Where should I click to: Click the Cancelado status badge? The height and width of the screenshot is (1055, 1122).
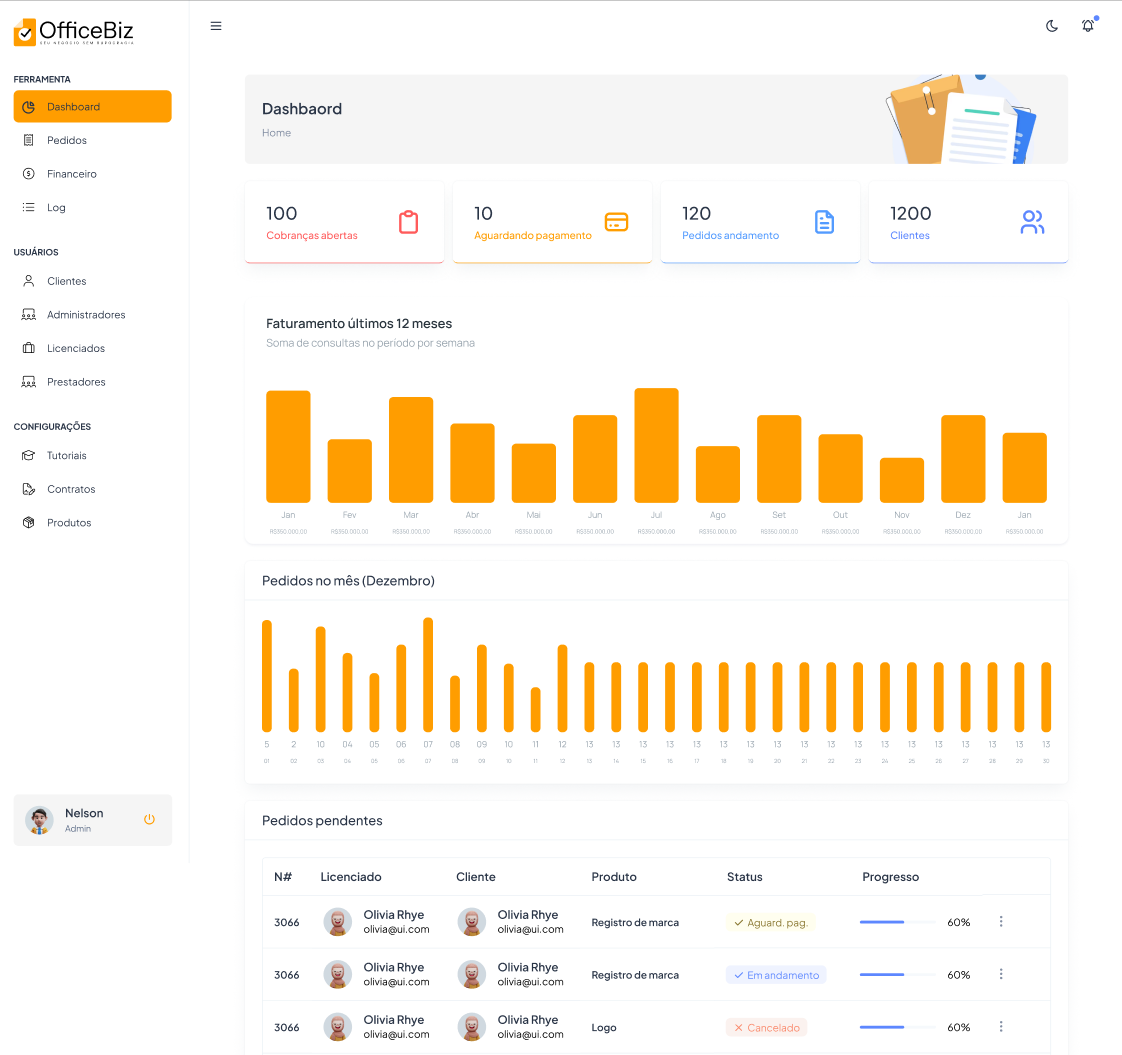(766, 1027)
